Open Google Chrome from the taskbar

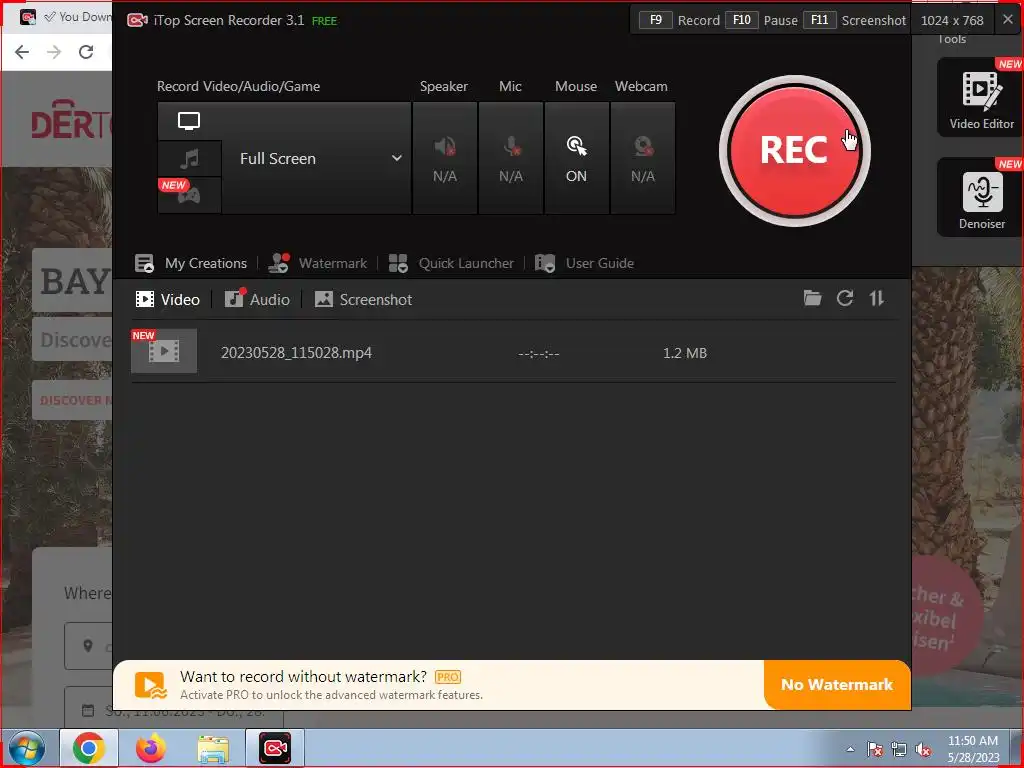point(89,748)
